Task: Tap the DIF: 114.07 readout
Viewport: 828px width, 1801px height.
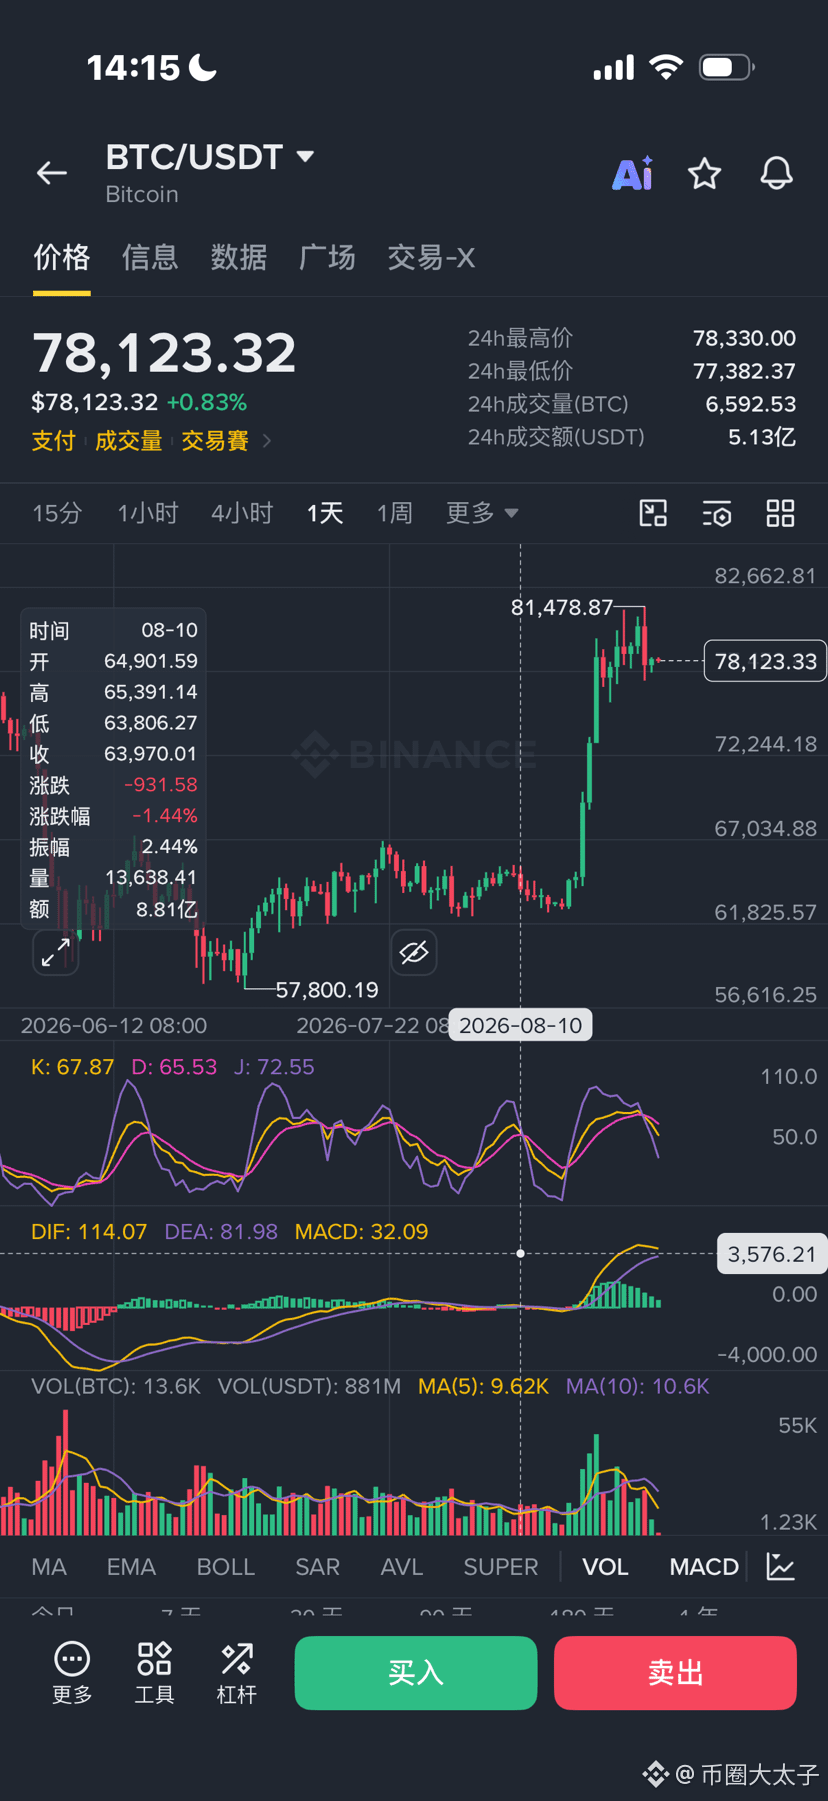Action: tap(89, 1232)
